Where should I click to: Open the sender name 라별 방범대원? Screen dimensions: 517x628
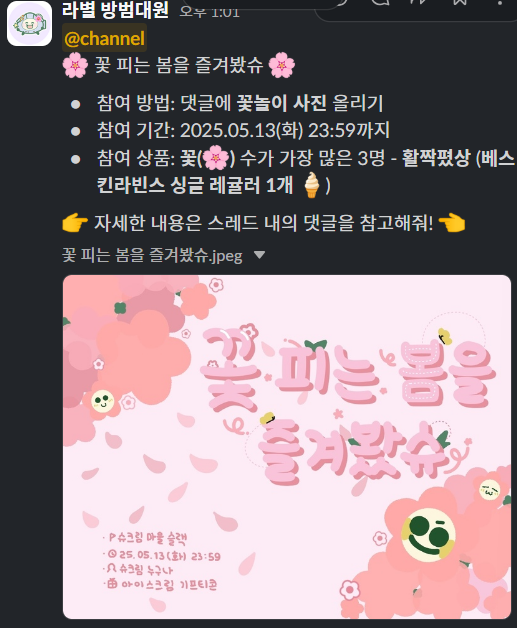(115, 10)
